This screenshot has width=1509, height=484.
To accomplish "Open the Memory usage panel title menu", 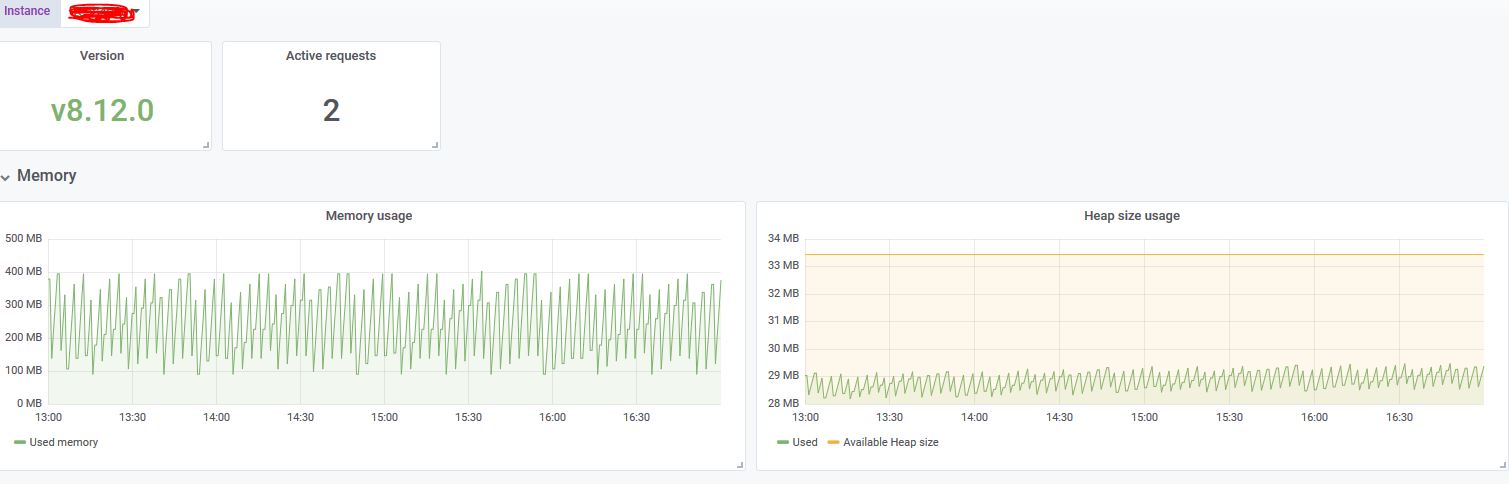I will 368,216.
